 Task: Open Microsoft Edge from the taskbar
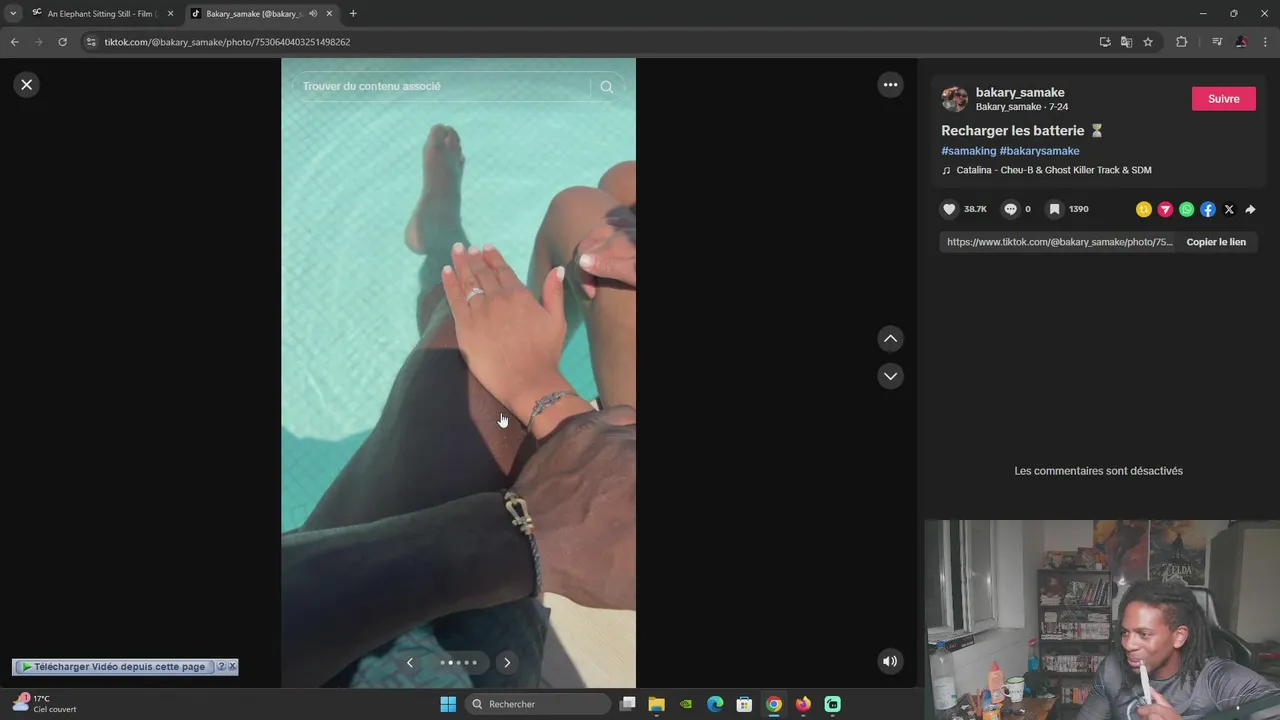[715, 704]
